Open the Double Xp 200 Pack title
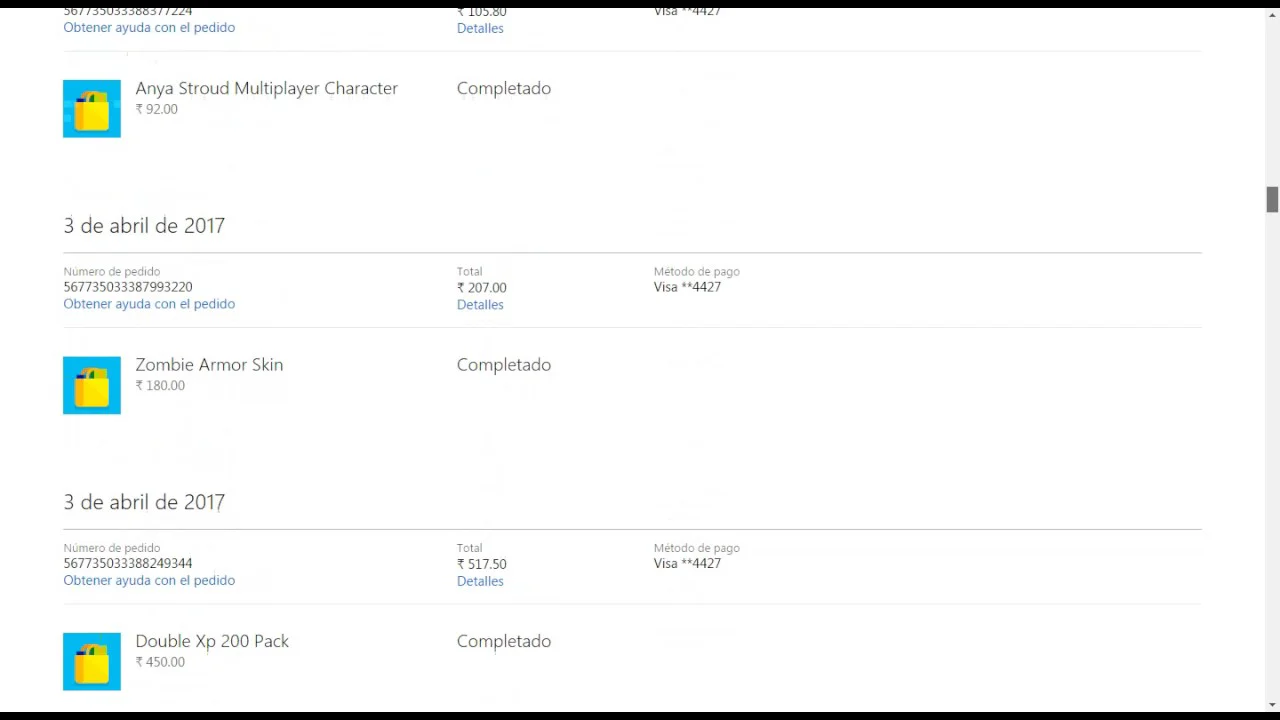Viewport: 1280px width, 720px height. 212,641
